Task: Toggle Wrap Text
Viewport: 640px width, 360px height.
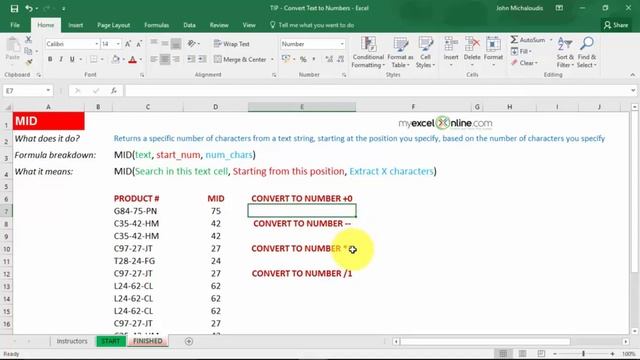Action: (231, 44)
